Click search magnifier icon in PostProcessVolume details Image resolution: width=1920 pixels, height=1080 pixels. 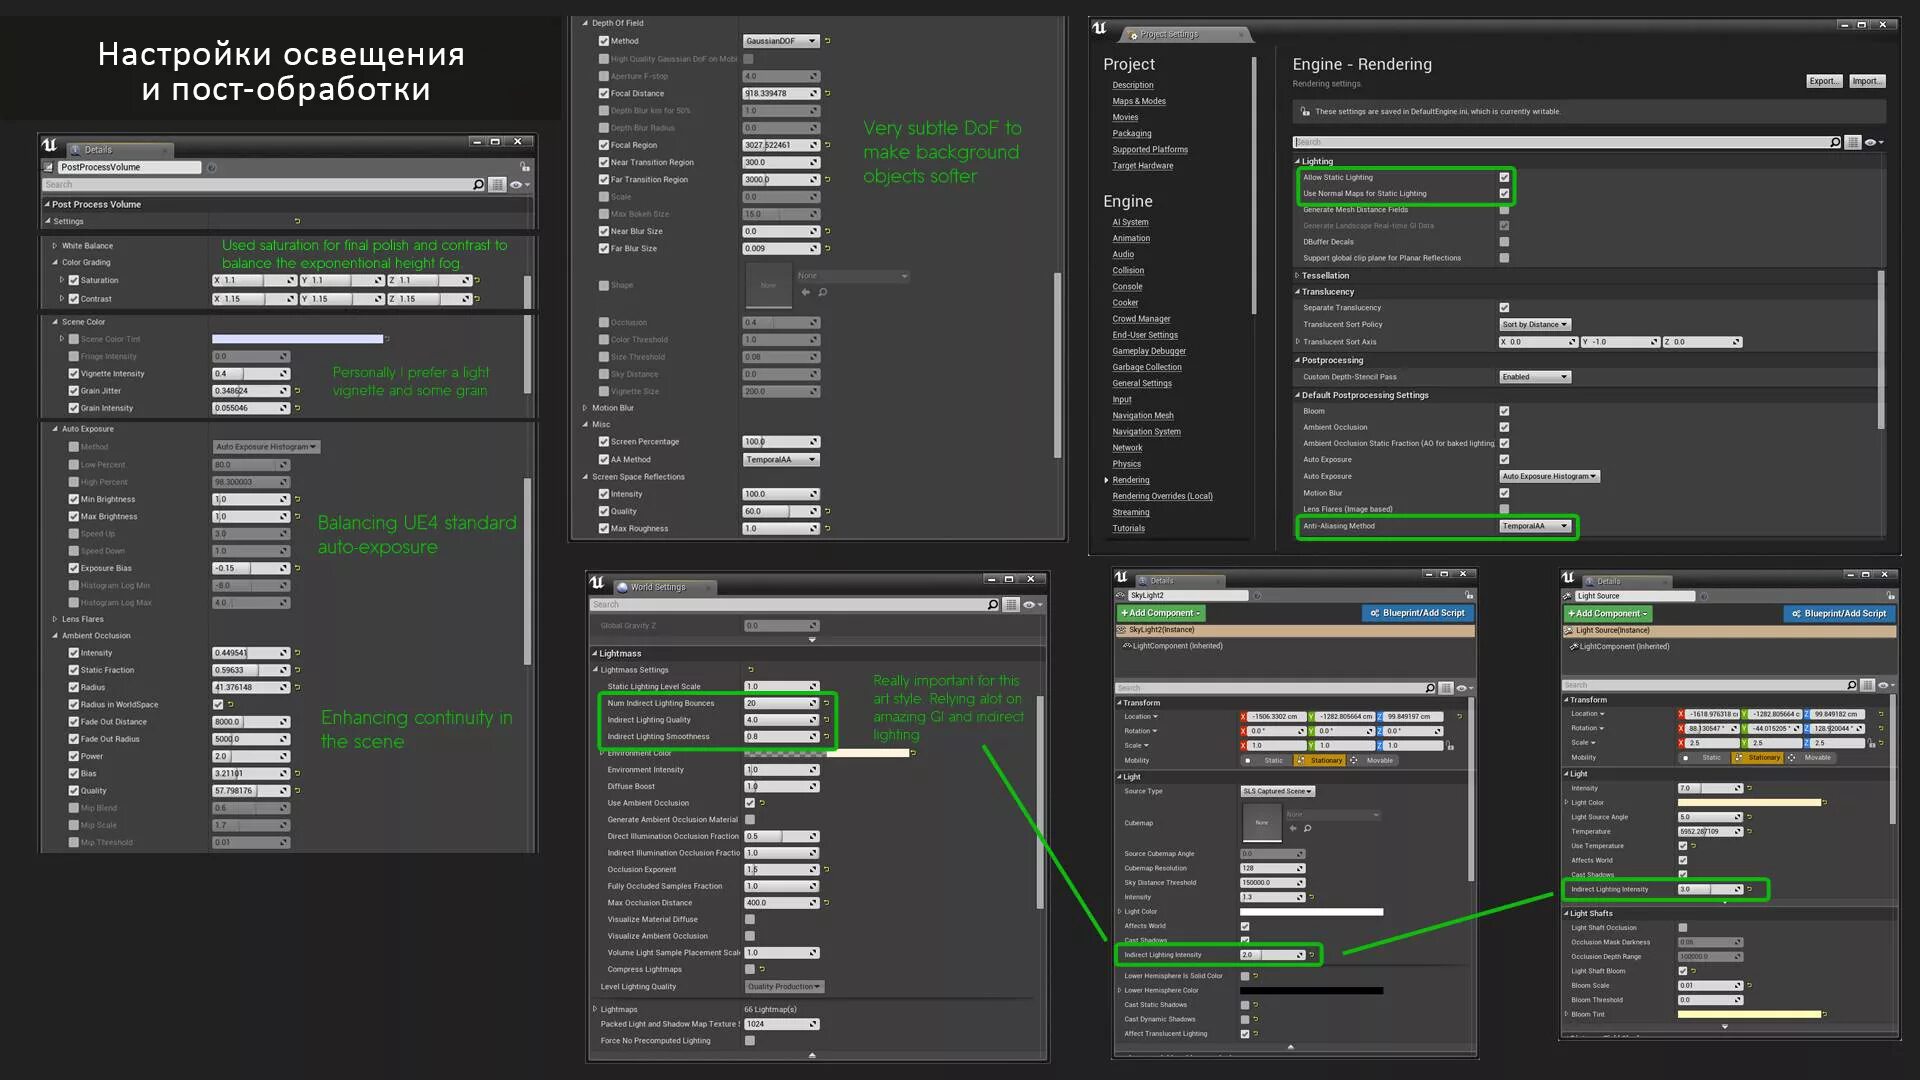click(x=478, y=185)
